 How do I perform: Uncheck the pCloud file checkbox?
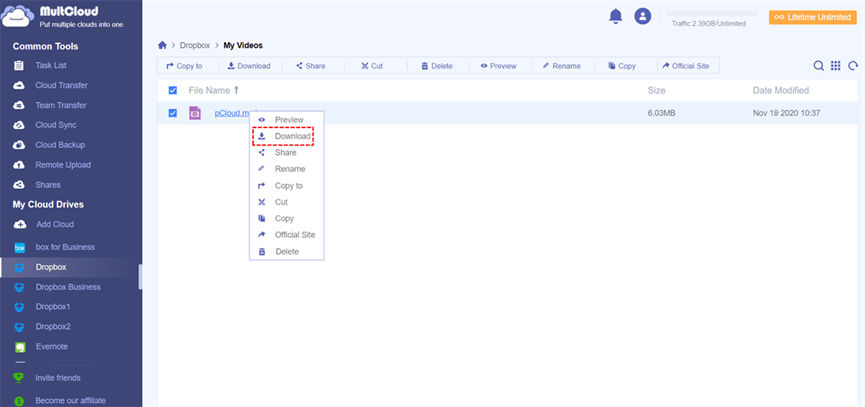[x=173, y=113]
